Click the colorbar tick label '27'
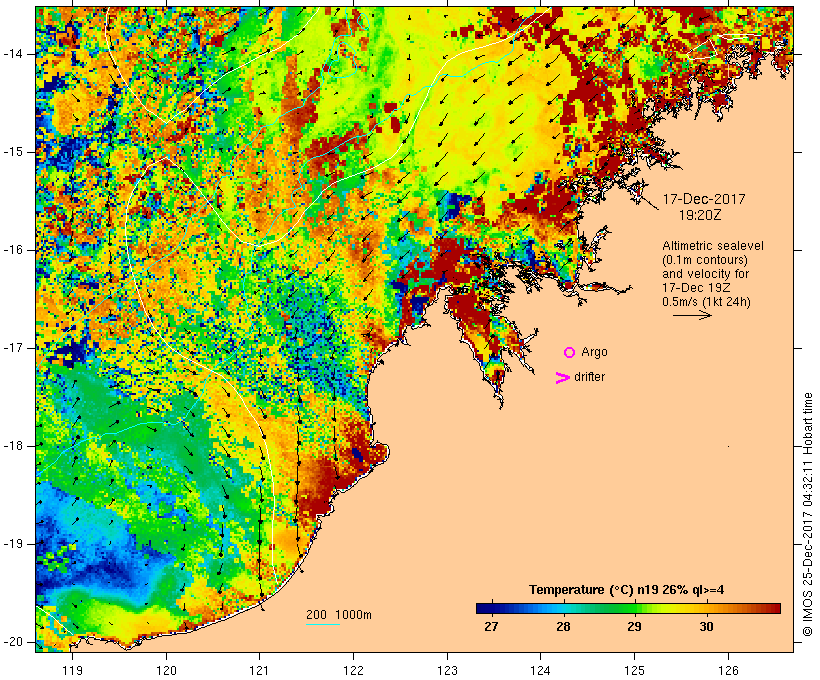The height and width of the screenshot is (680, 820). (491, 627)
